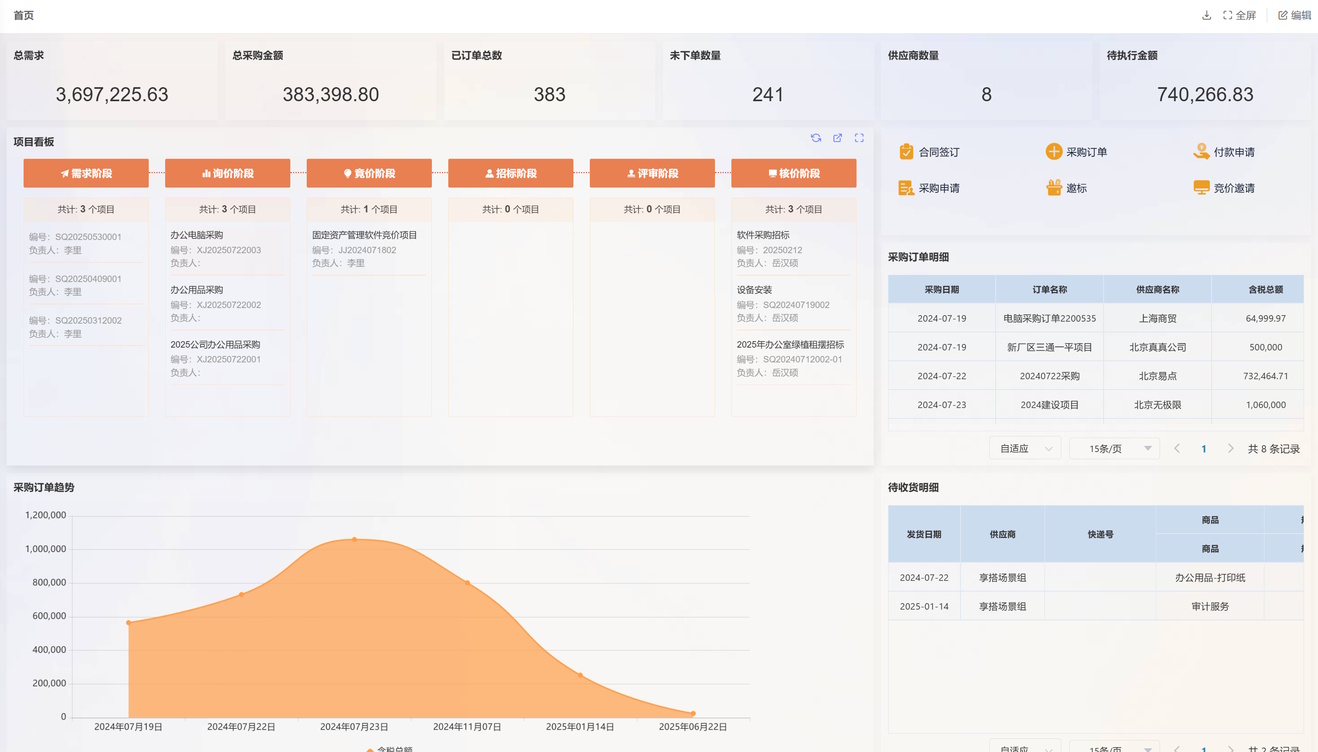Open 项目看板 in new window icon
Viewport: 1318px width, 752px height.
pos(838,138)
